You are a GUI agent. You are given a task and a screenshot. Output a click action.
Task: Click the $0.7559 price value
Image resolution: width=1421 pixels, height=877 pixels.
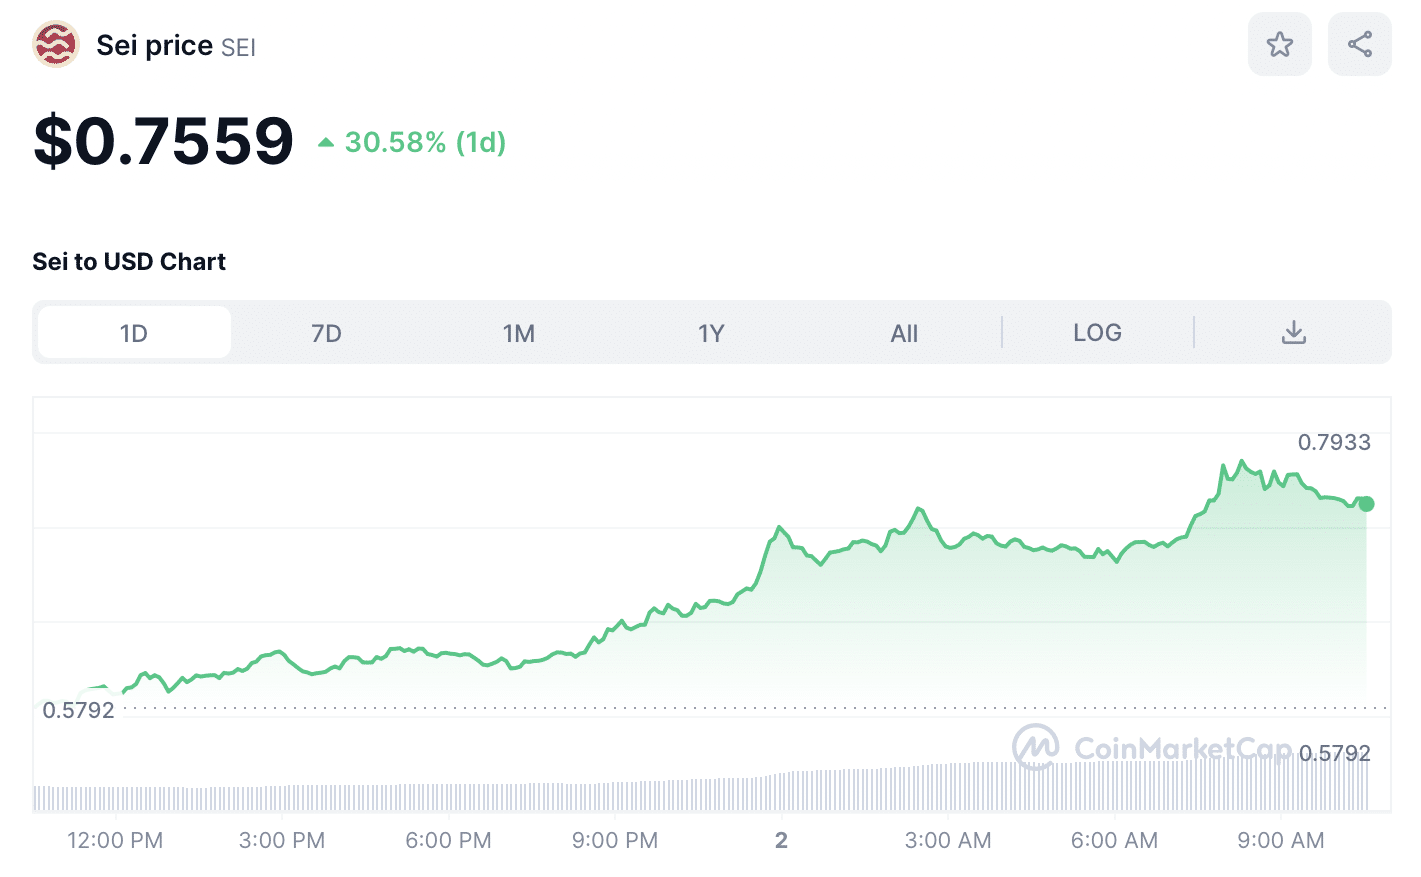(163, 140)
